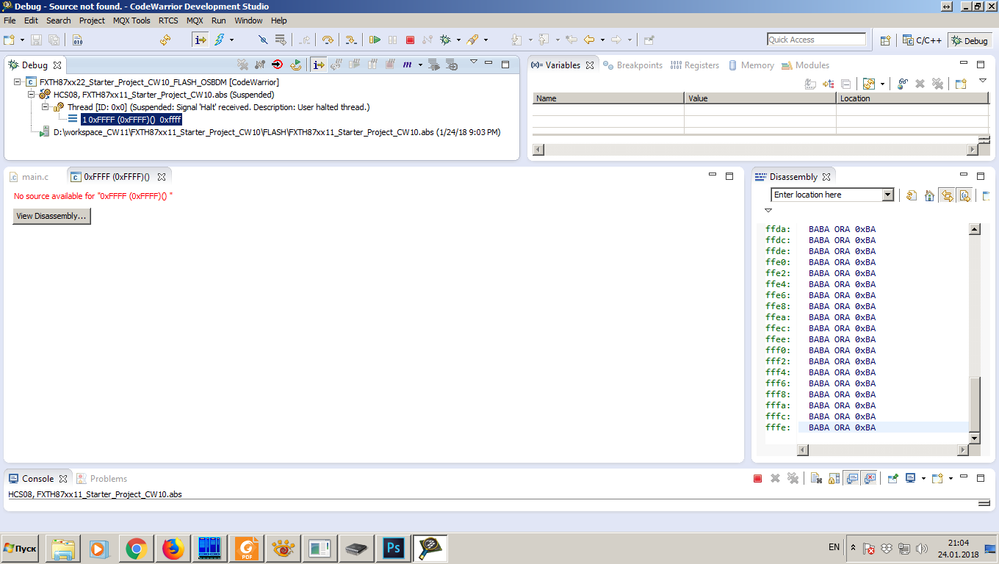Click the red Terminate icon in Console toolbar

coord(758,478)
